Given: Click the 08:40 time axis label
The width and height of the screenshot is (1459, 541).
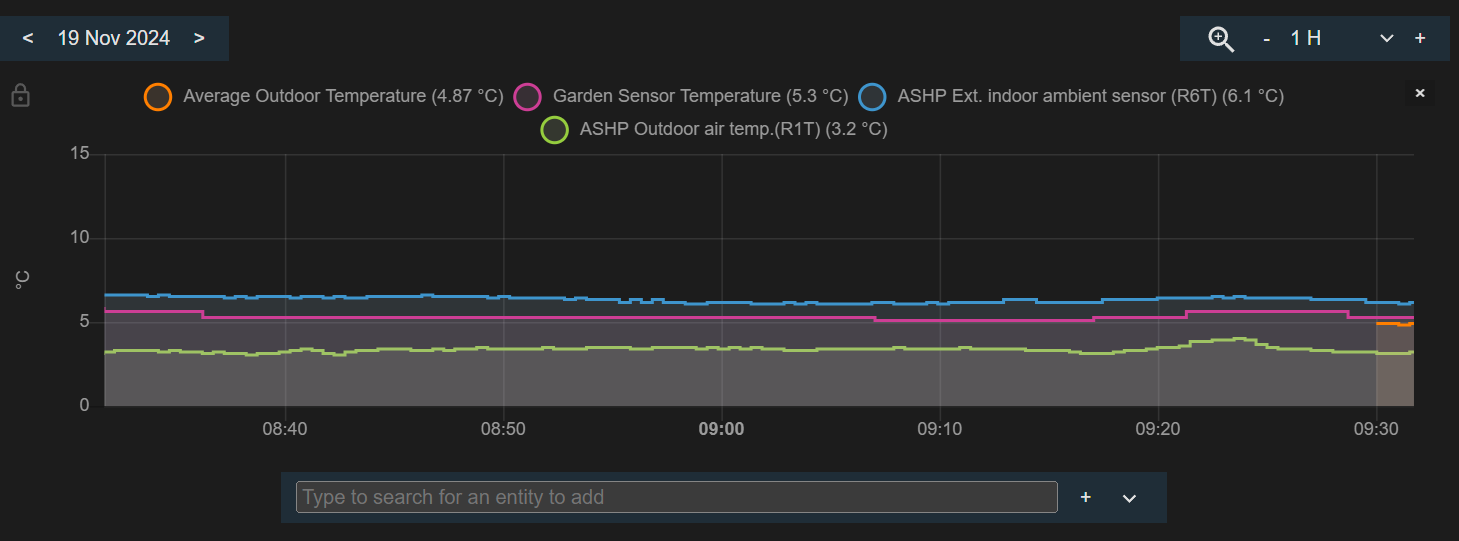Looking at the screenshot, I should [x=285, y=429].
